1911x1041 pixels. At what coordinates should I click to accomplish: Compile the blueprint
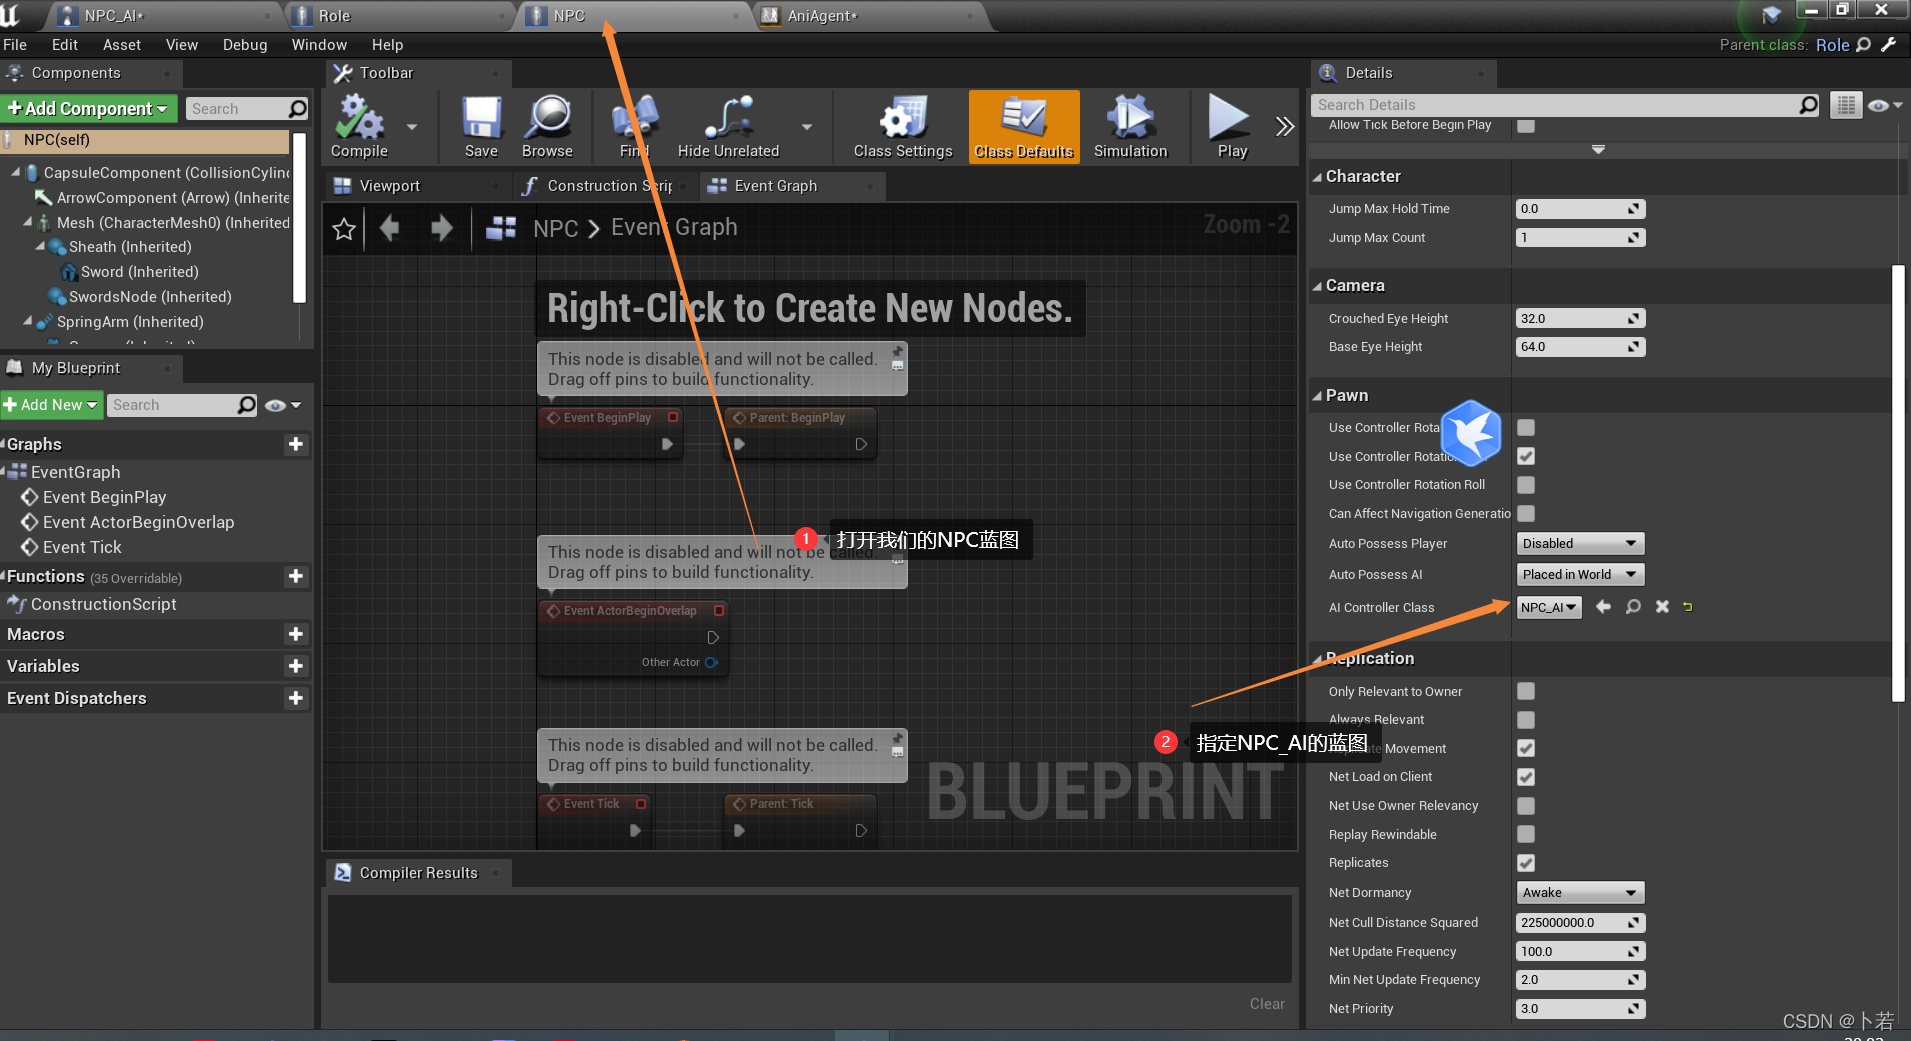coord(359,126)
